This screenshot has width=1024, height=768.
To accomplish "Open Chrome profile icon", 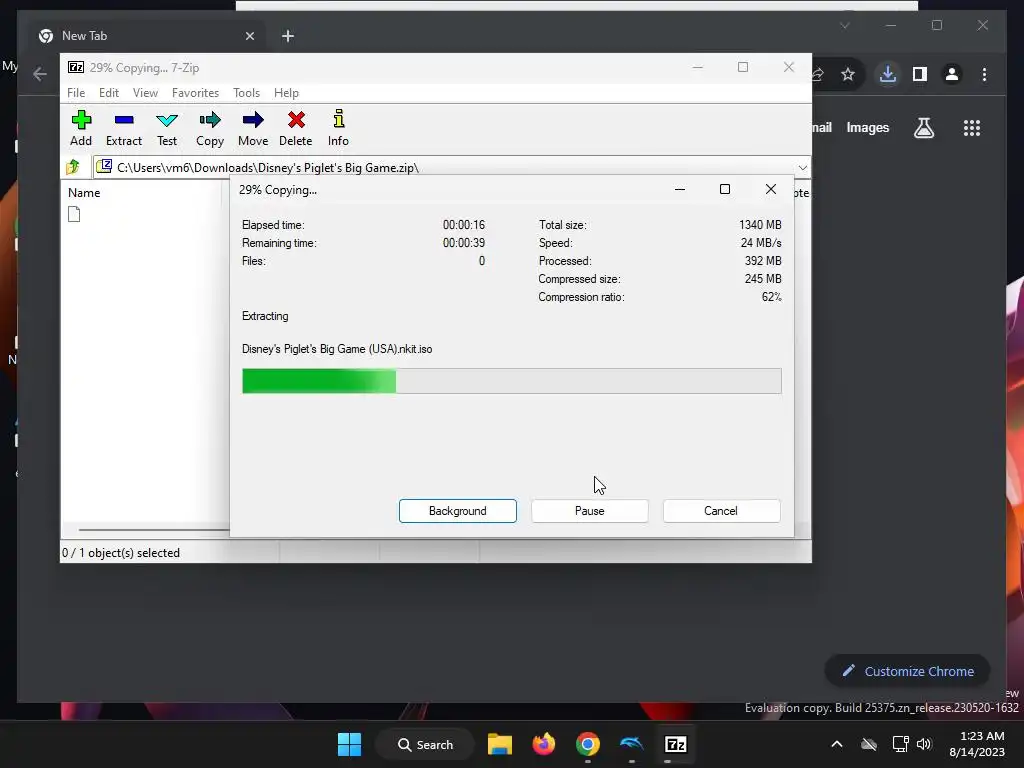I will (x=952, y=74).
